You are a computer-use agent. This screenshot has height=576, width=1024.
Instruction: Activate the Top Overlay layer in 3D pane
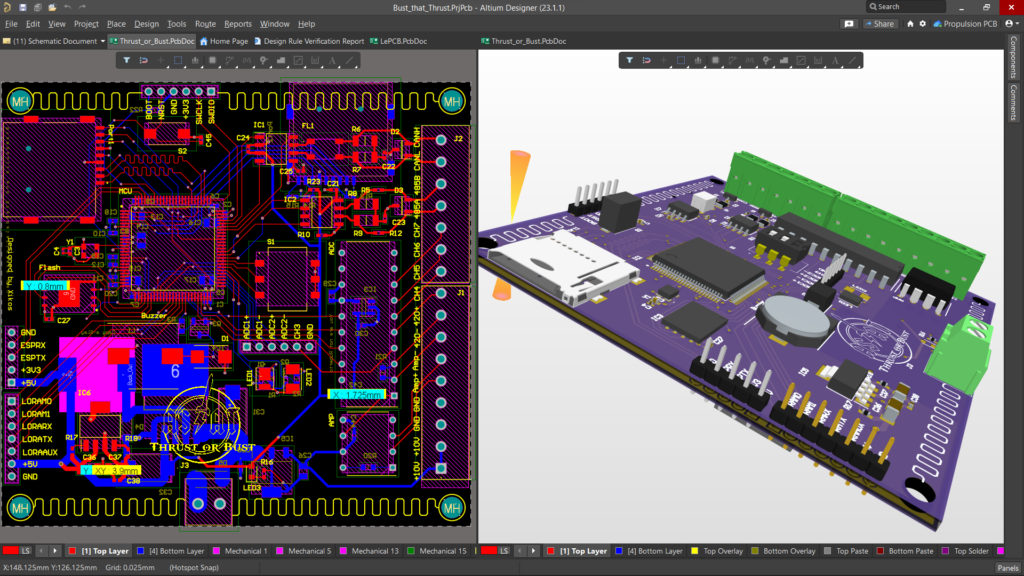point(721,551)
